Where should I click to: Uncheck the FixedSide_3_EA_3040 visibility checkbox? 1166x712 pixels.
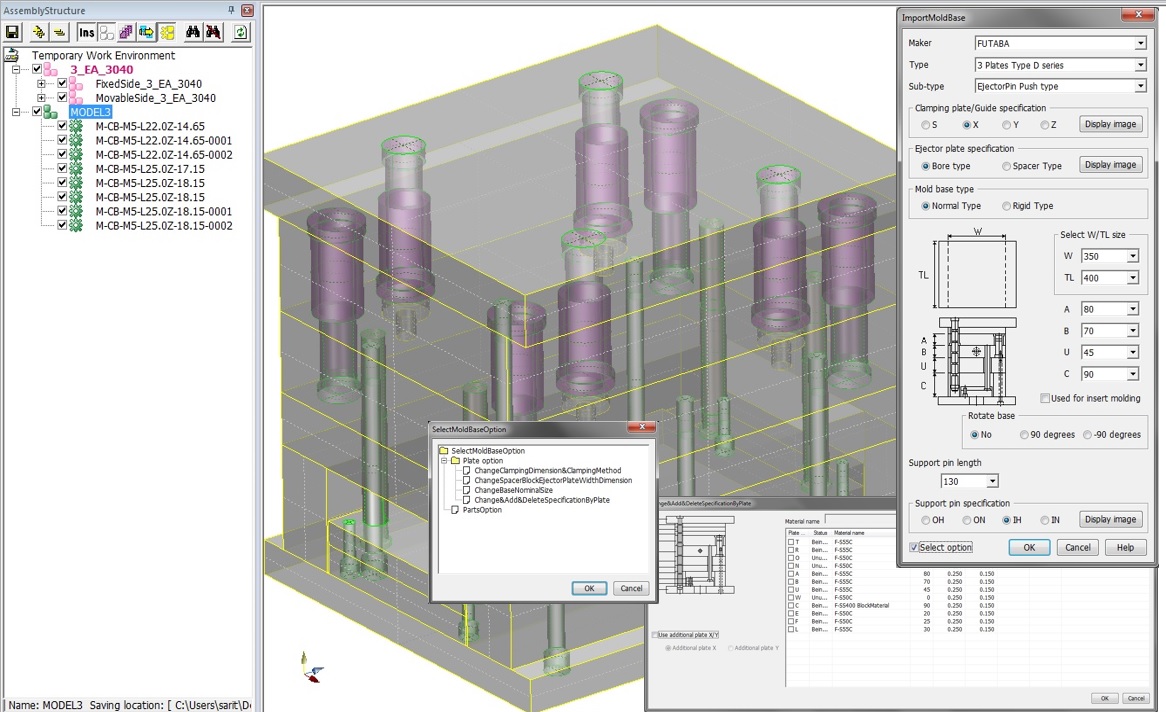point(62,84)
